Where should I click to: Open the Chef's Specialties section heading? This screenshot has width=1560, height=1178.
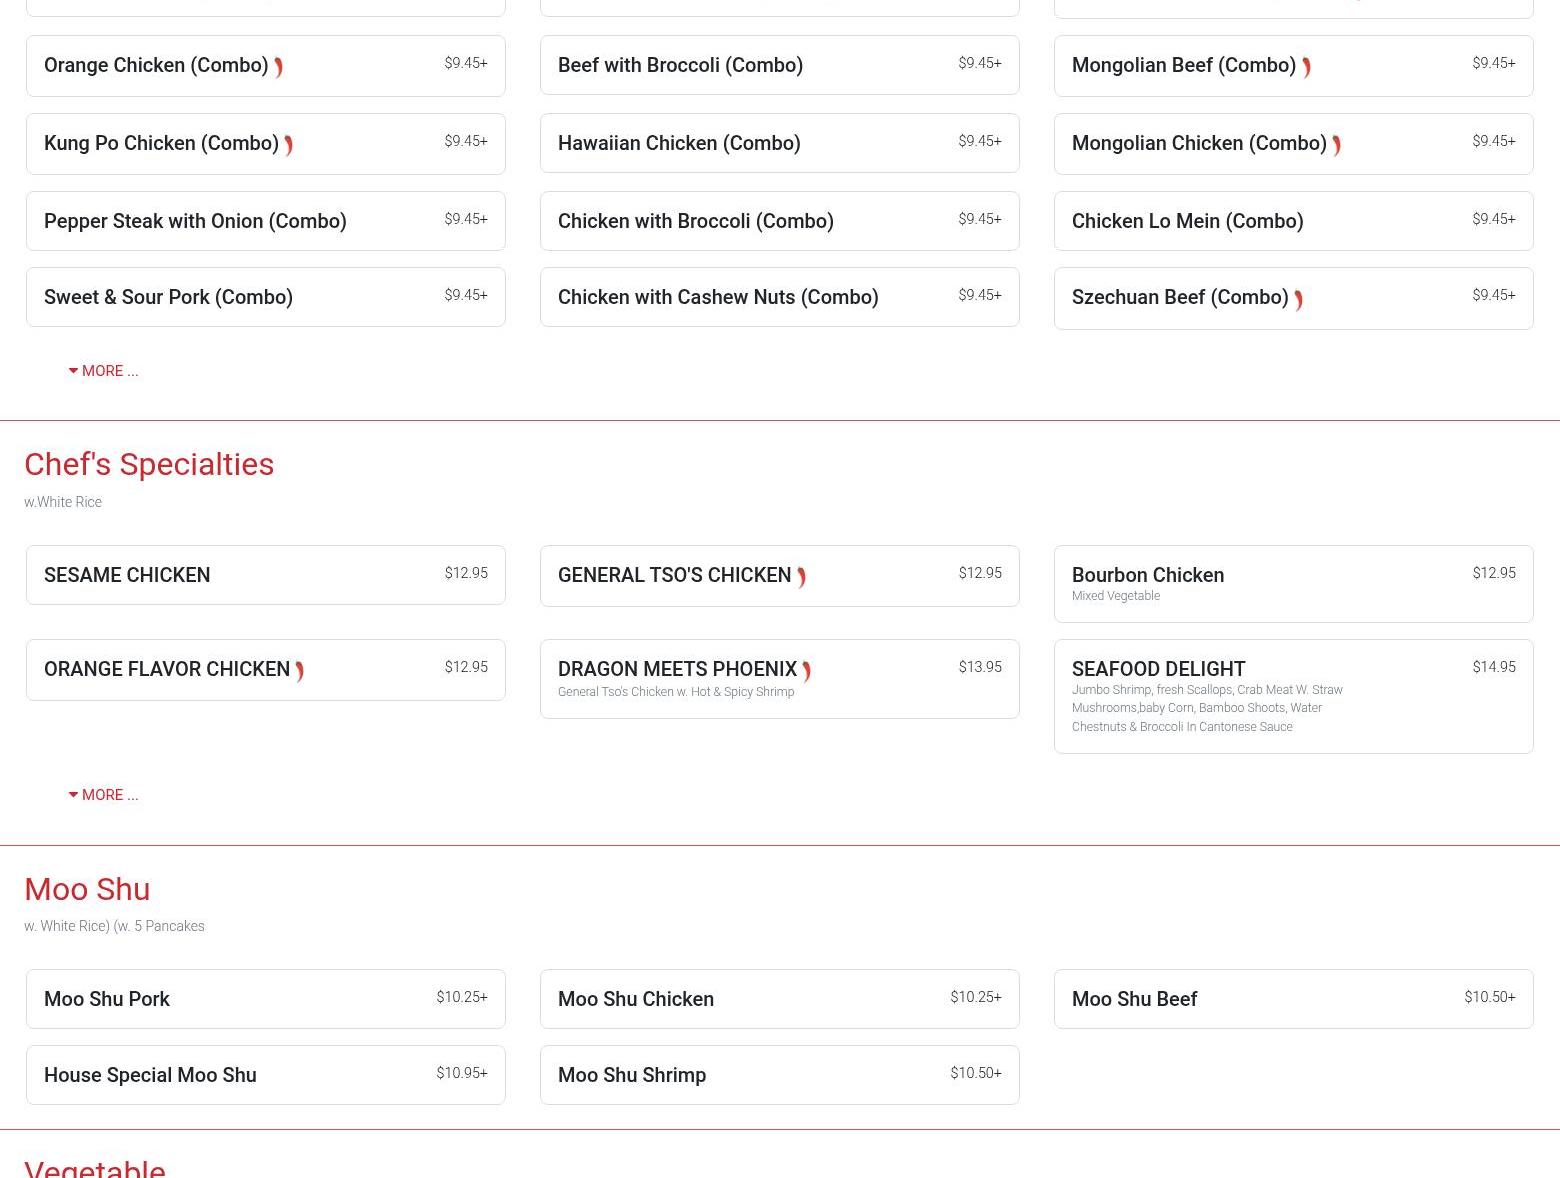click(149, 464)
